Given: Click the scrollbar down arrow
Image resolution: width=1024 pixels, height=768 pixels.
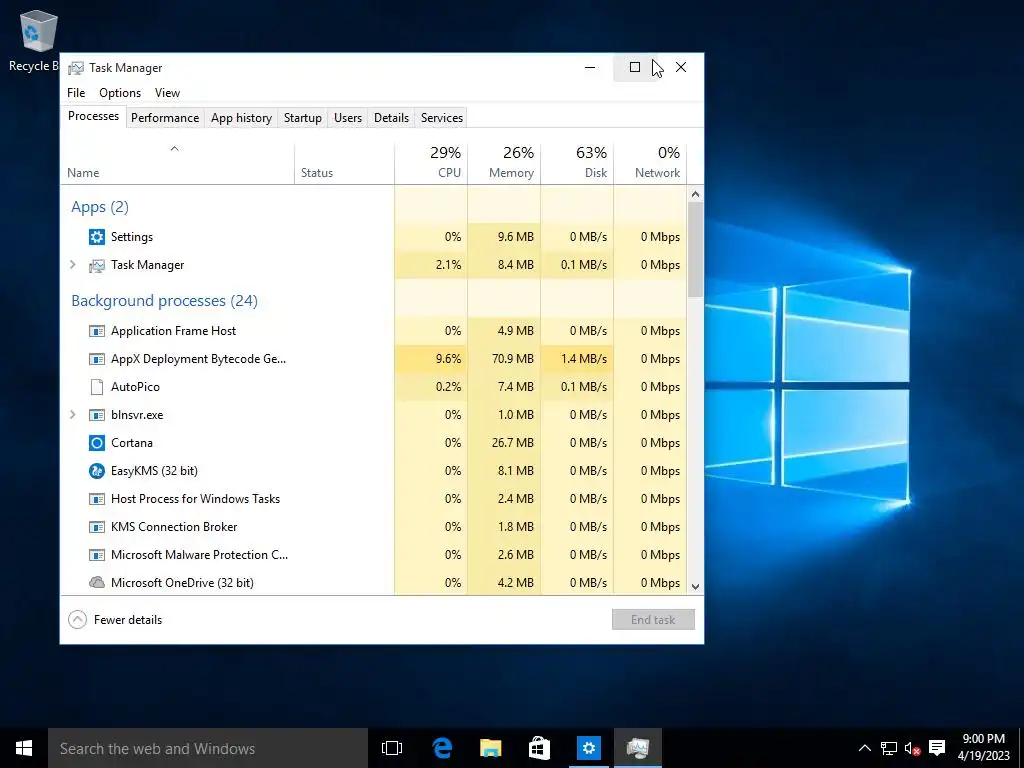Looking at the screenshot, I should coord(695,586).
